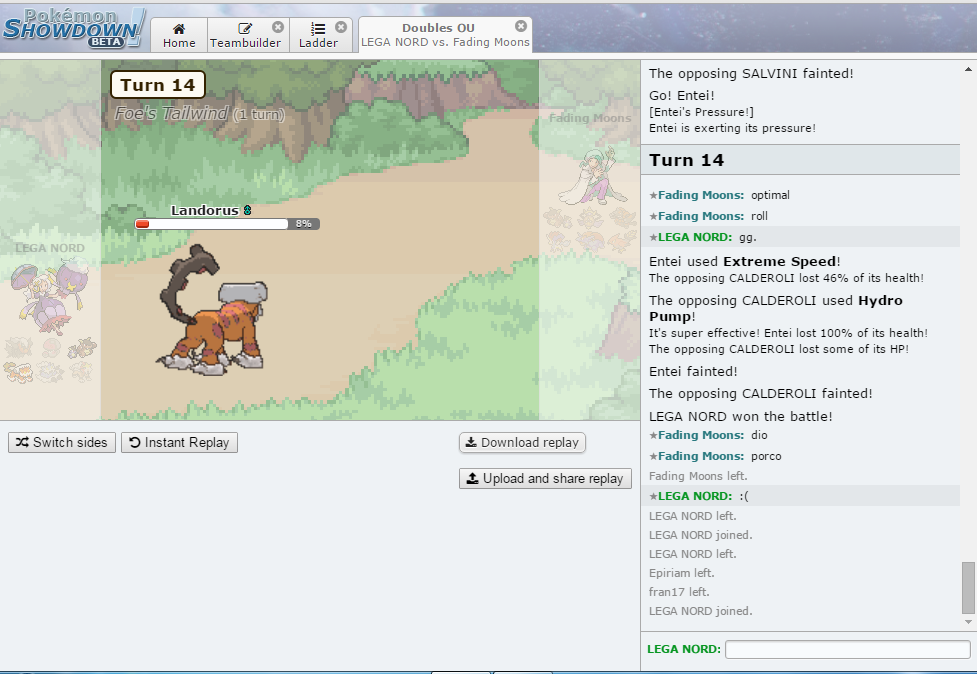Click 'Go! Entei!' log line

click(682, 95)
